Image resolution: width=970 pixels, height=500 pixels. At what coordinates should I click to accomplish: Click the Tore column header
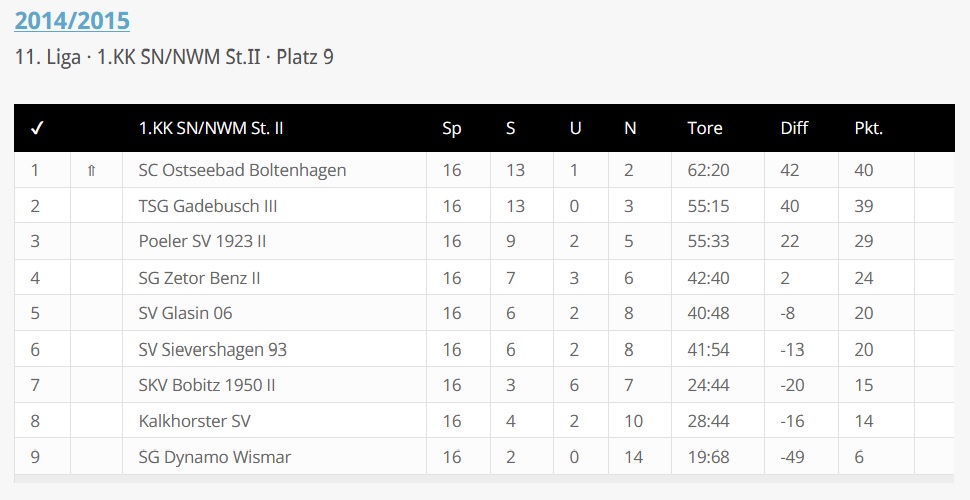pos(705,128)
